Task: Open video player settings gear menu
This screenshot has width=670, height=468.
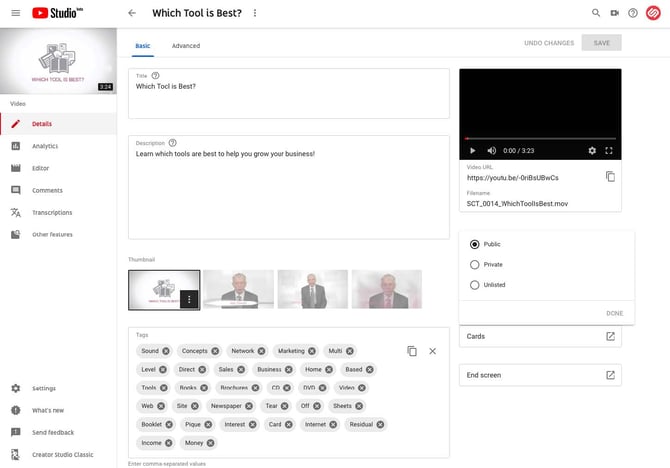Action: [x=591, y=151]
